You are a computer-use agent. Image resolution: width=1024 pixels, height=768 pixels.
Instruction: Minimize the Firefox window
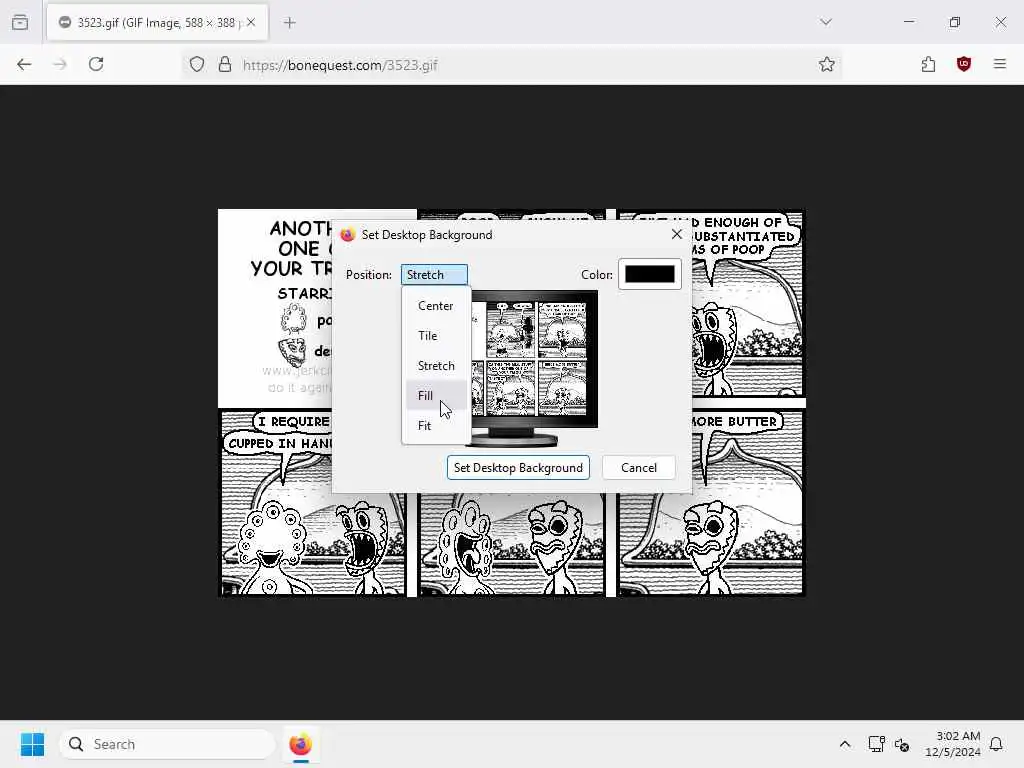(909, 22)
